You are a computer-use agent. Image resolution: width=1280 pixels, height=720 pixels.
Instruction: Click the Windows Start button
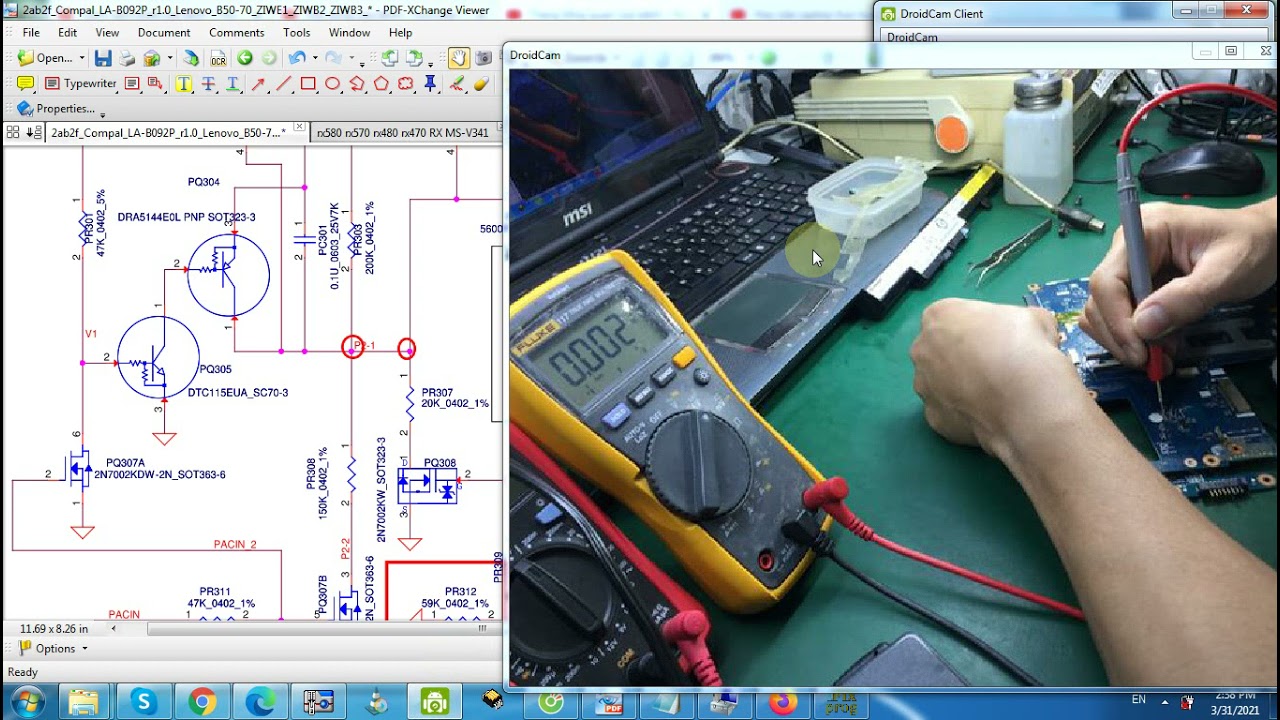pyautogui.click(x=26, y=702)
